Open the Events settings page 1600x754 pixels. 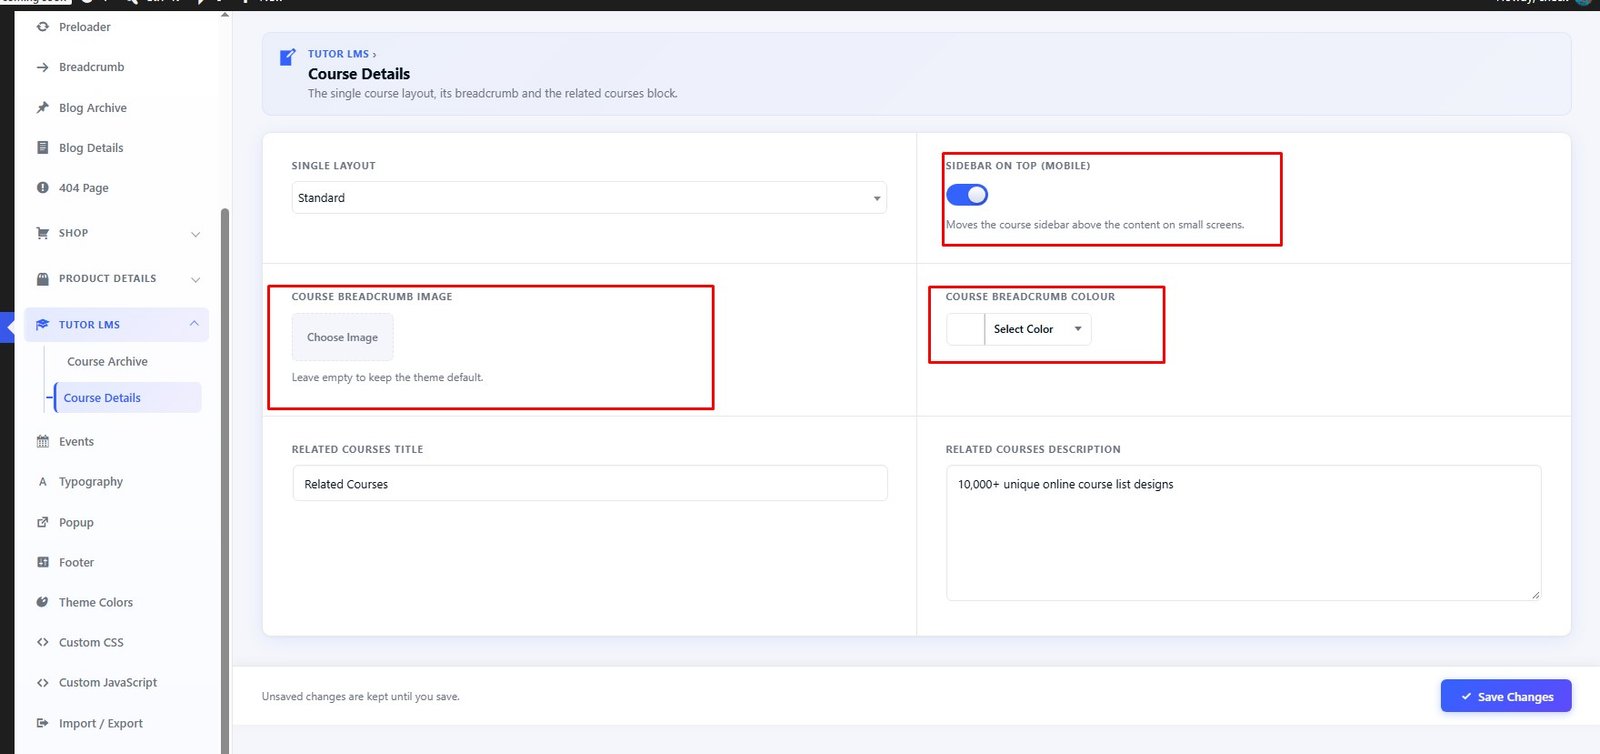point(76,441)
